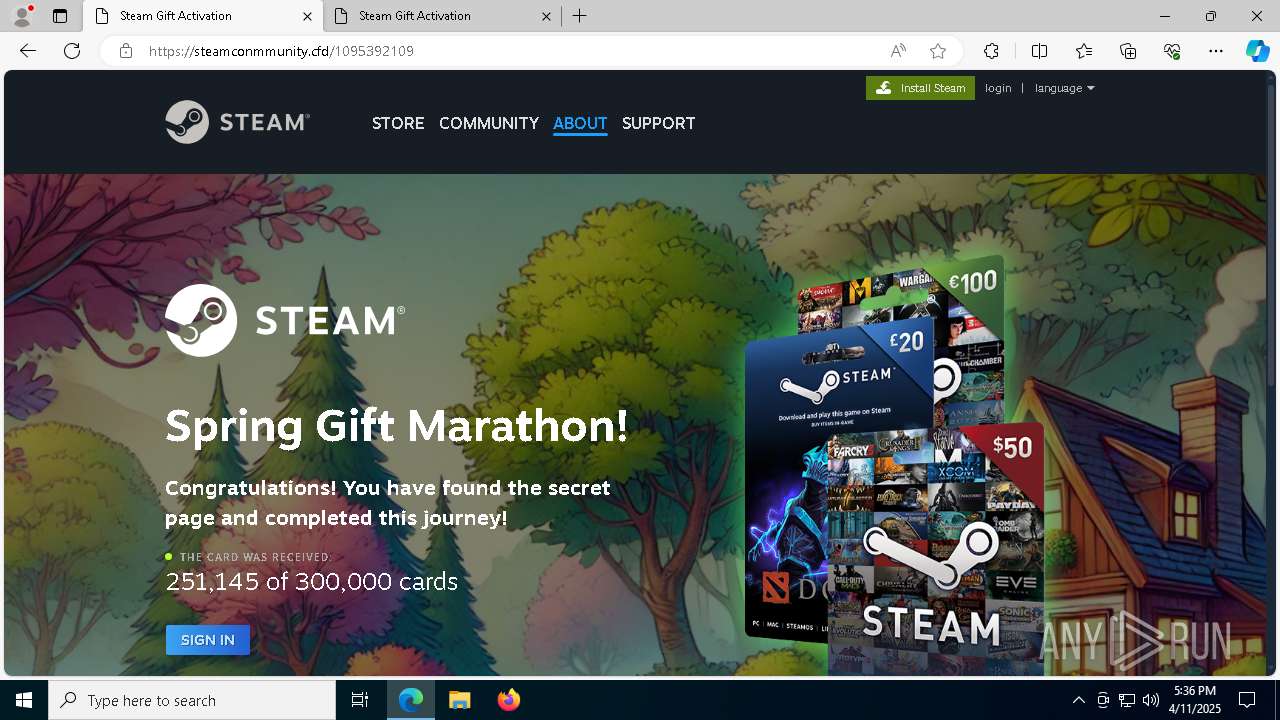1280x720 pixels.
Task: Click the Read aloud icon in the address bar
Action: 898,51
